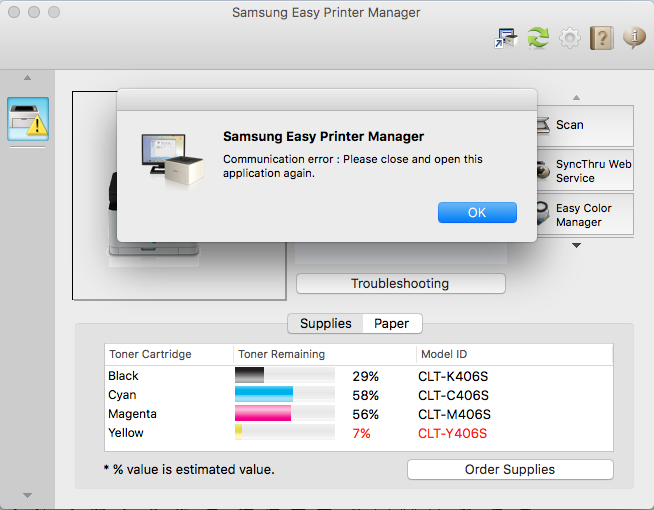Image resolution: width=654 pixels, height=510 pixels.
Task: Click model ID CLT-M406S
Action: pyautogui.click(x=454, y=415)
